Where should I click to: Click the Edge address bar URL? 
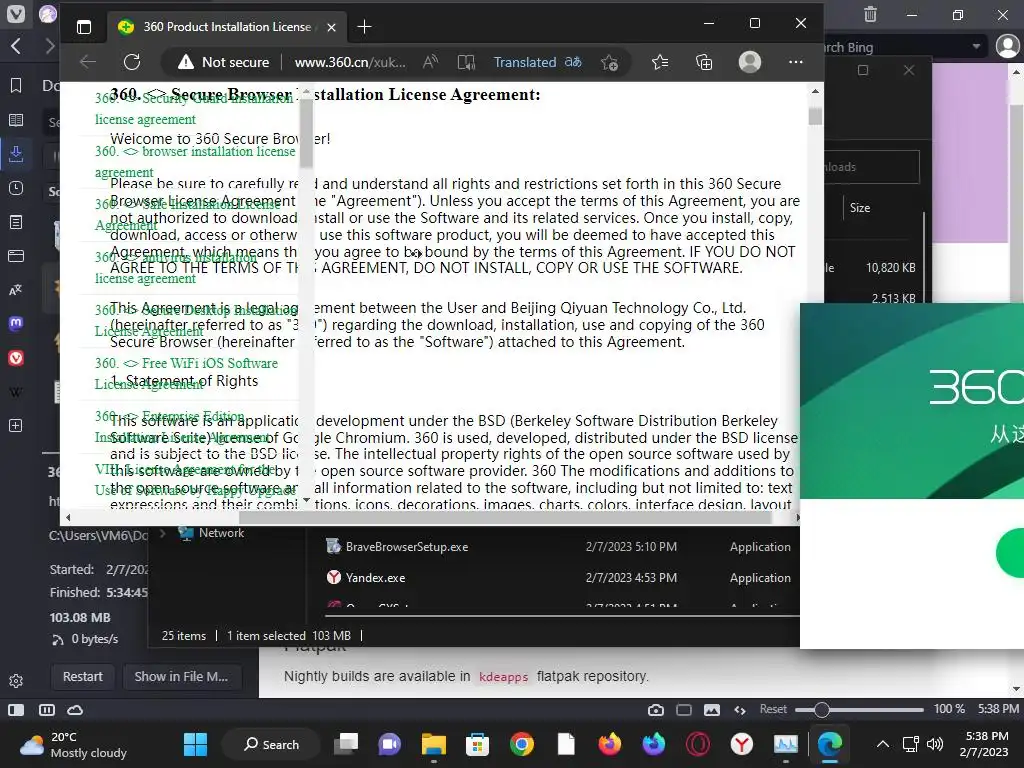click(x=350, y=62)
